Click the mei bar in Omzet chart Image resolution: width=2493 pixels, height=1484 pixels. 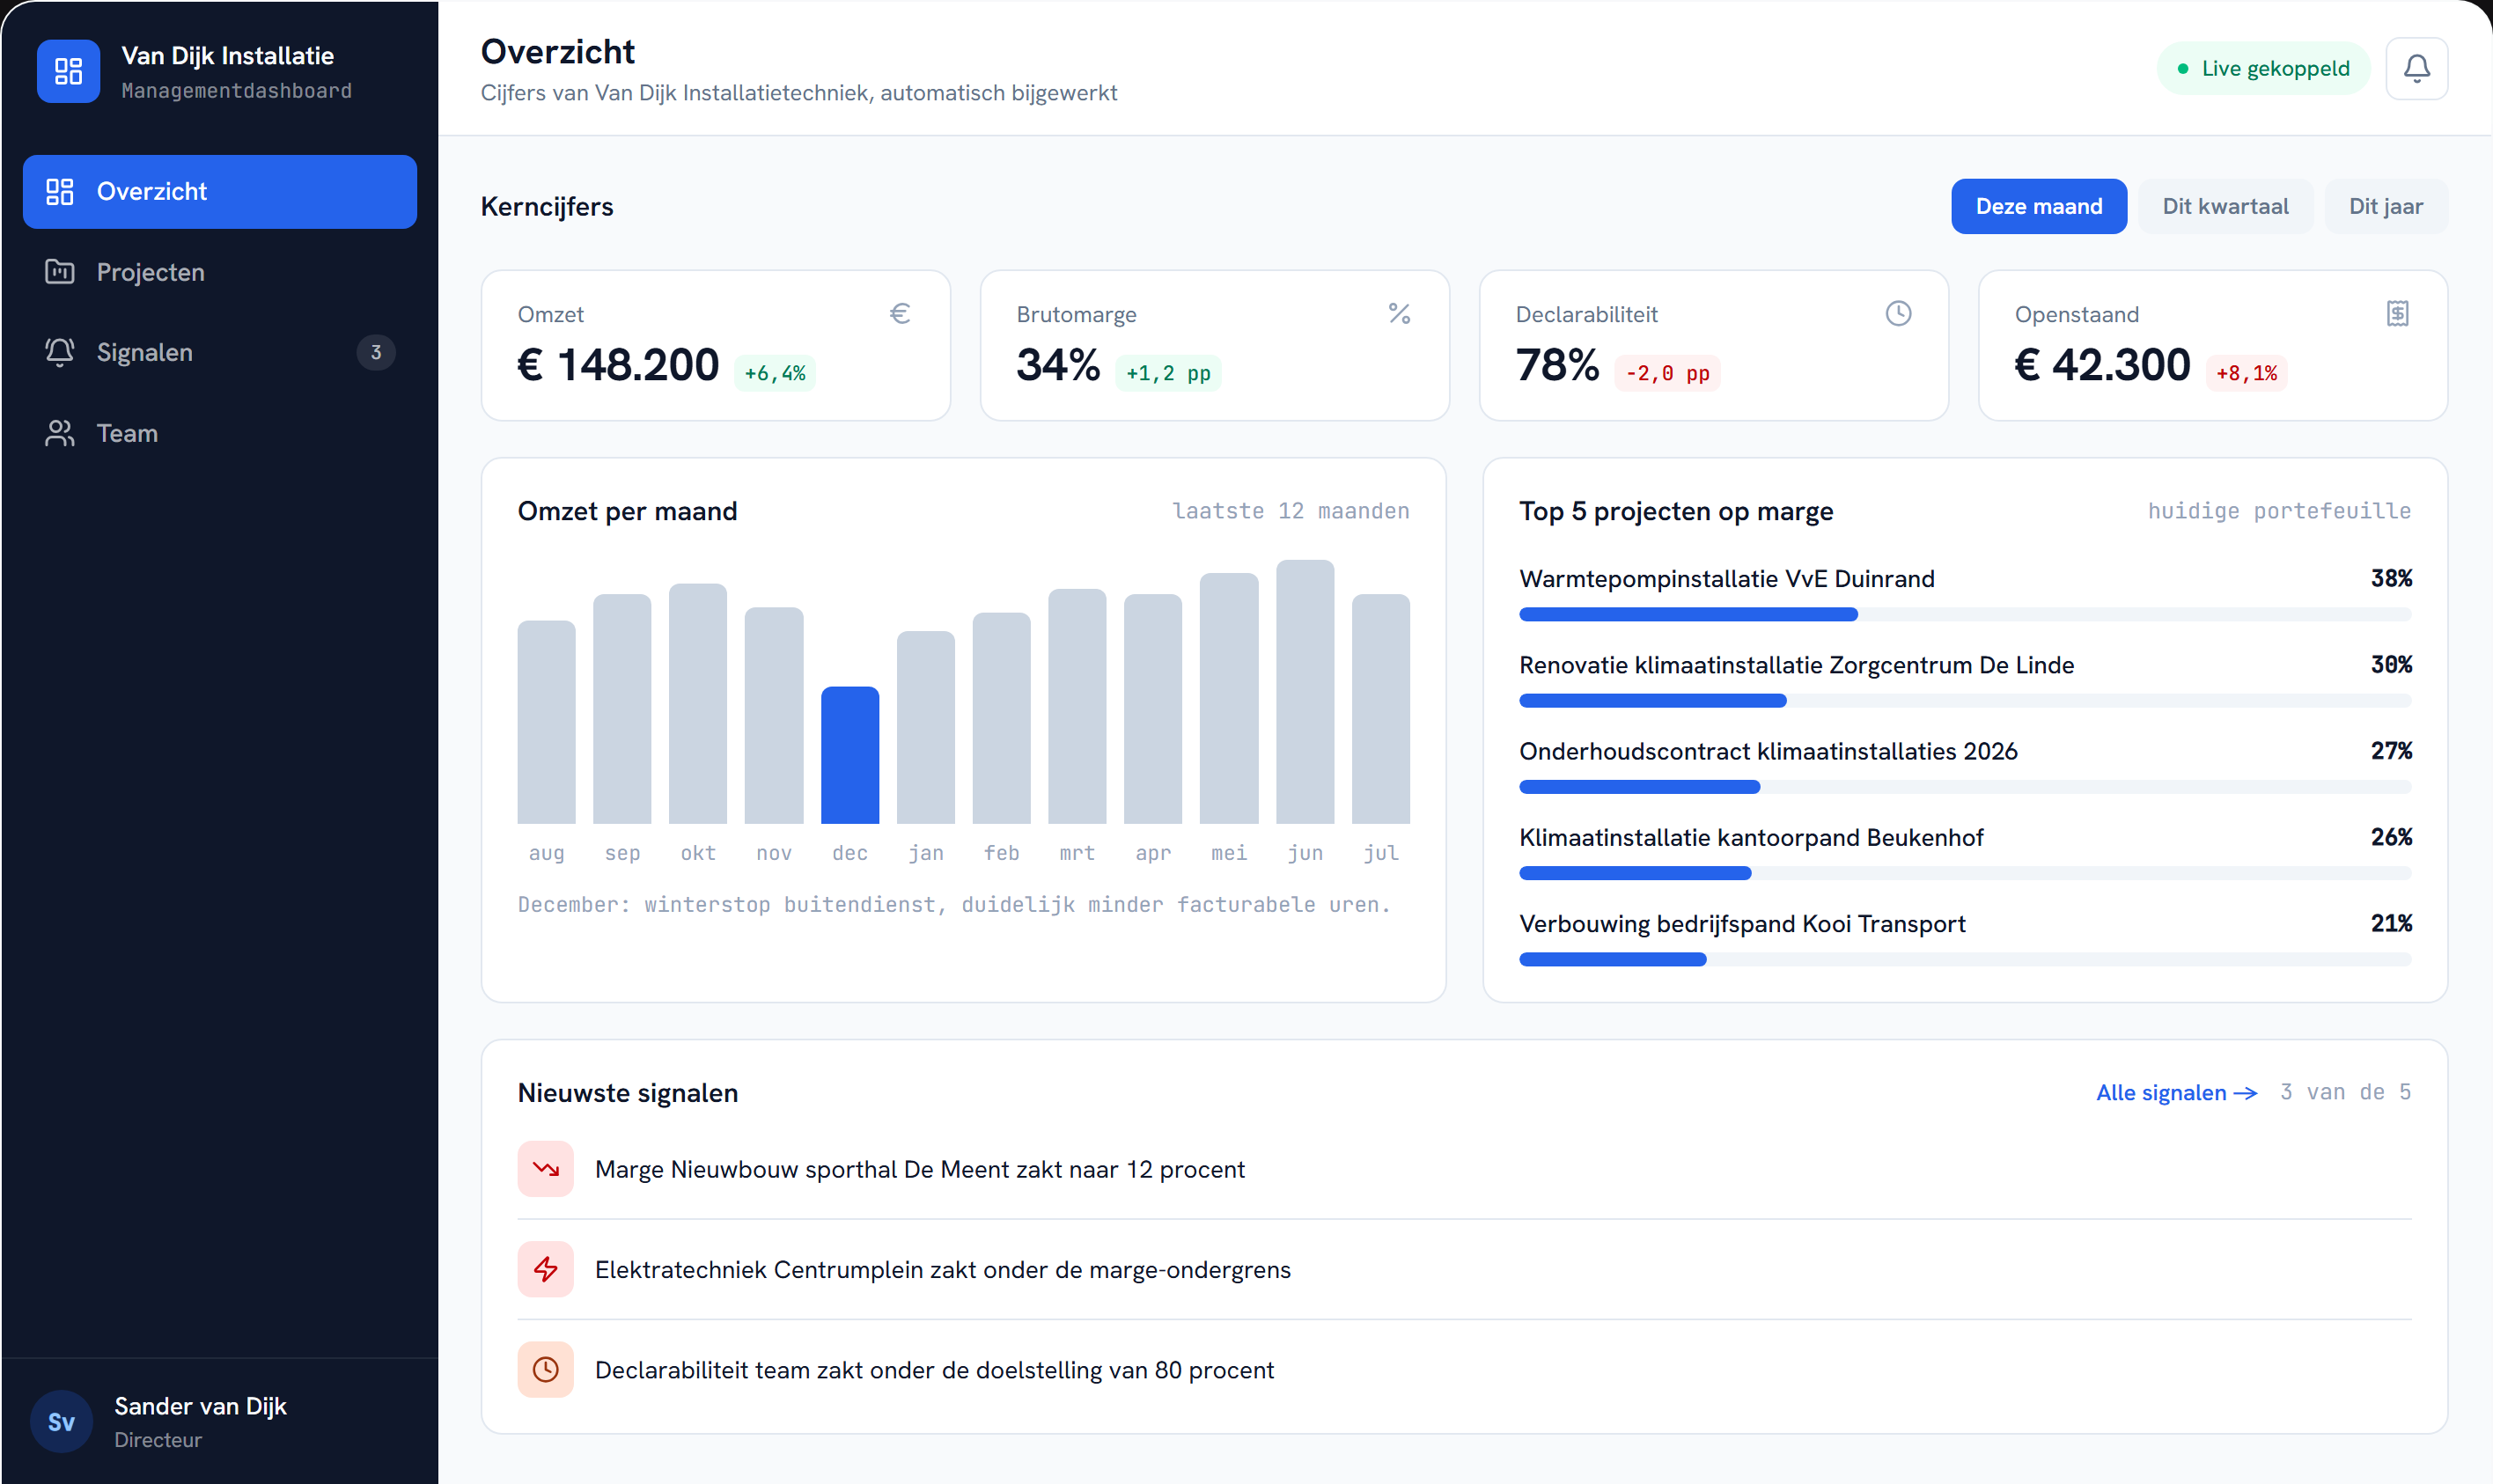point(1229,698)
